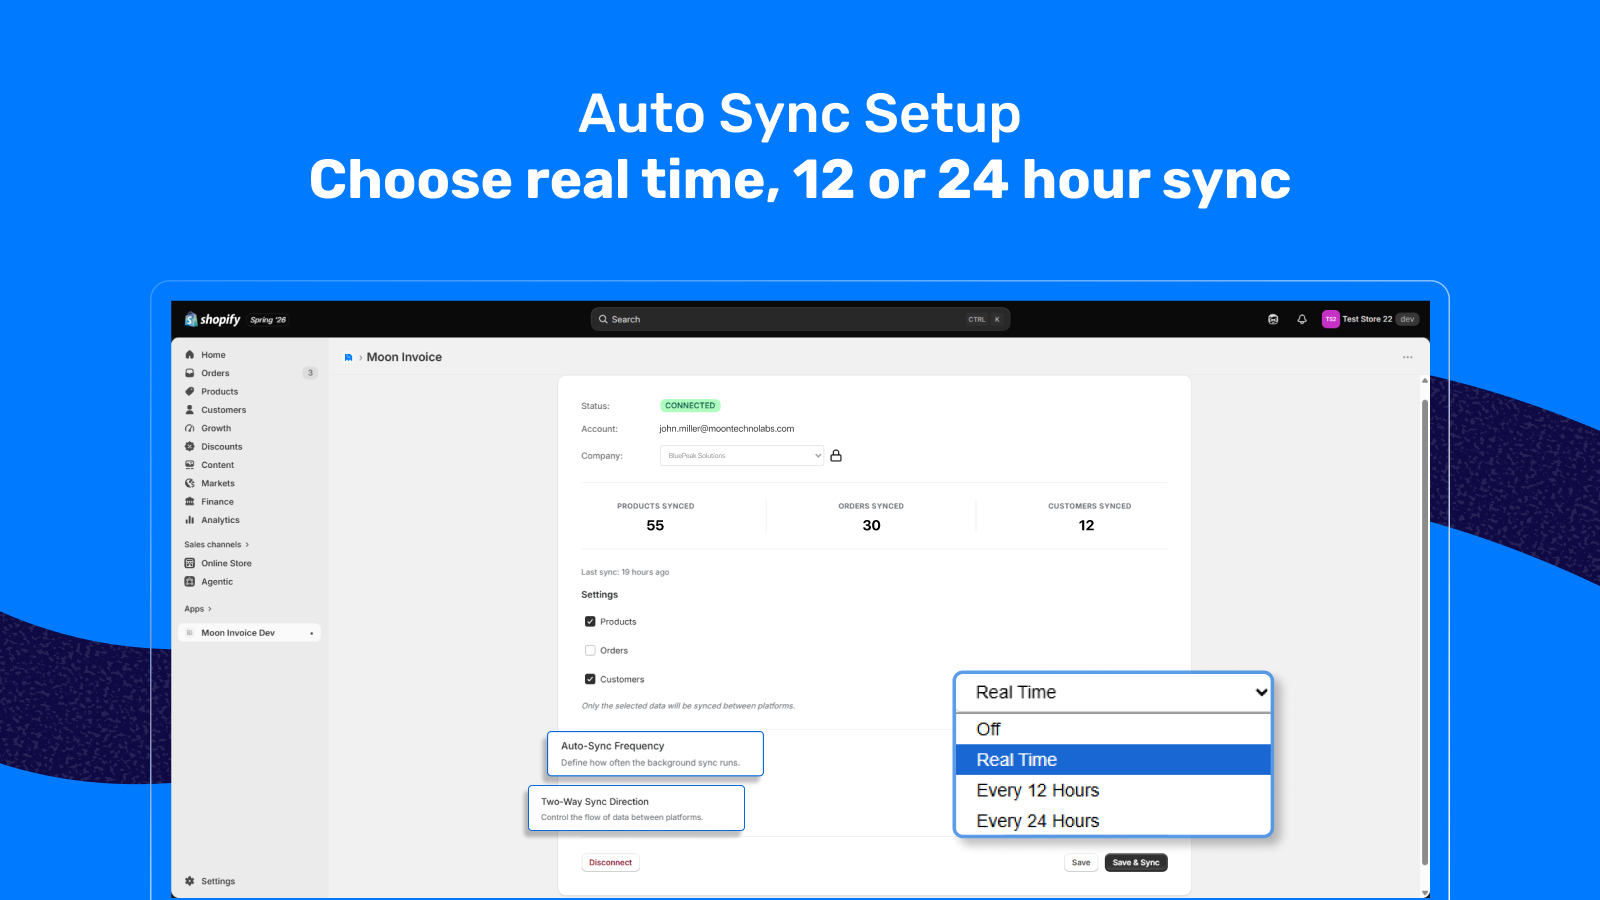Click the Search input field
The height and width of the screenshot is (900, 1600).
[x=800, y=319]
